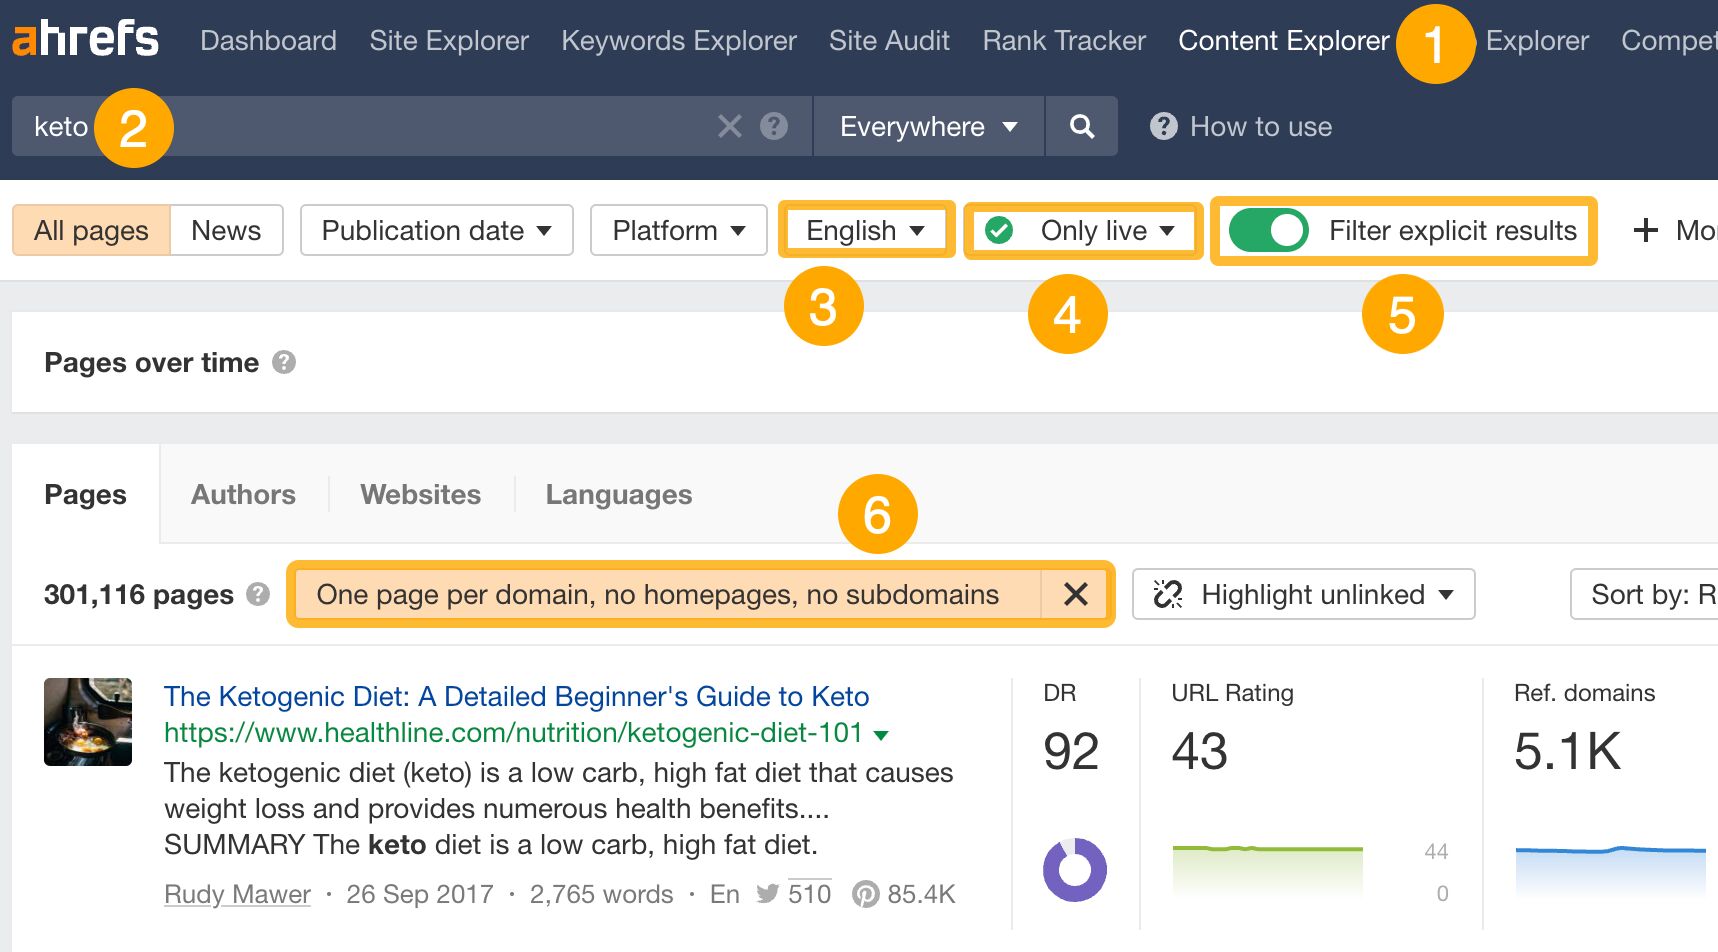This screenshot has width=1718, height=952.
Task: Click the help icon inside the search bar
Action: pyautogui.click(x=773, y=126)
